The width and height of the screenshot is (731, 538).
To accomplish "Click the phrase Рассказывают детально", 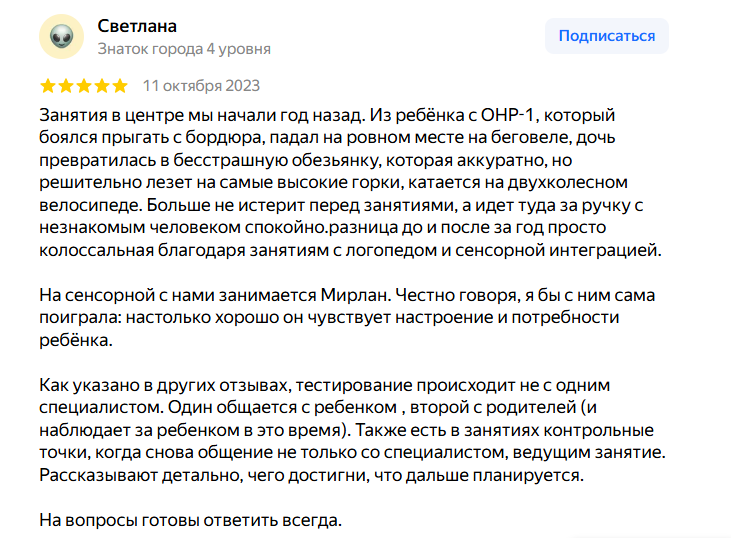I will point(140,475).
